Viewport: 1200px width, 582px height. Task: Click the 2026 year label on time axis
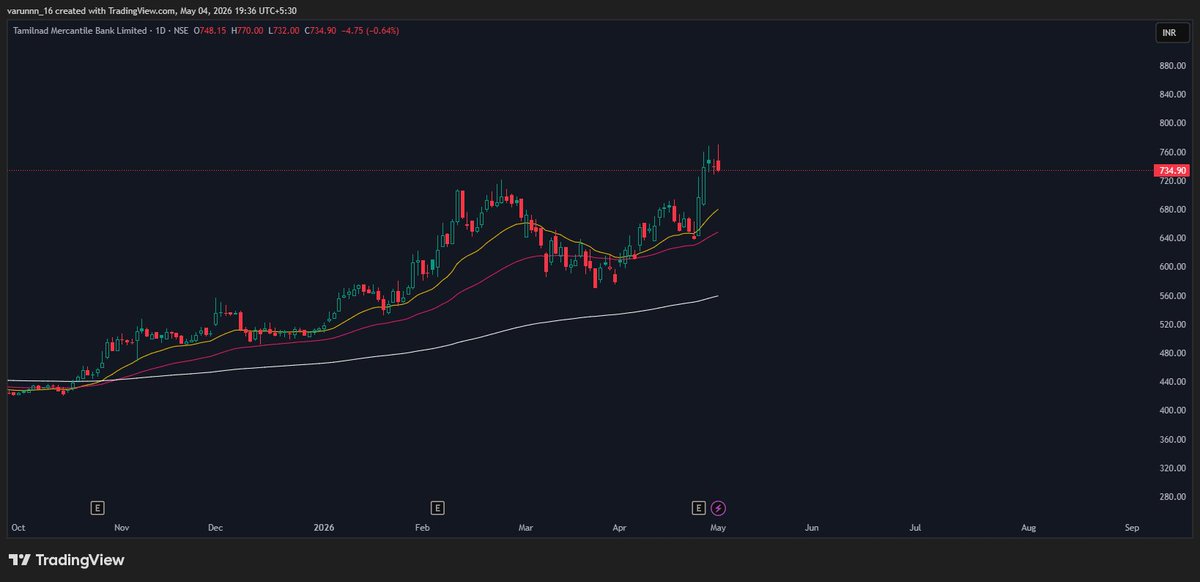click(x=324, y=527)
